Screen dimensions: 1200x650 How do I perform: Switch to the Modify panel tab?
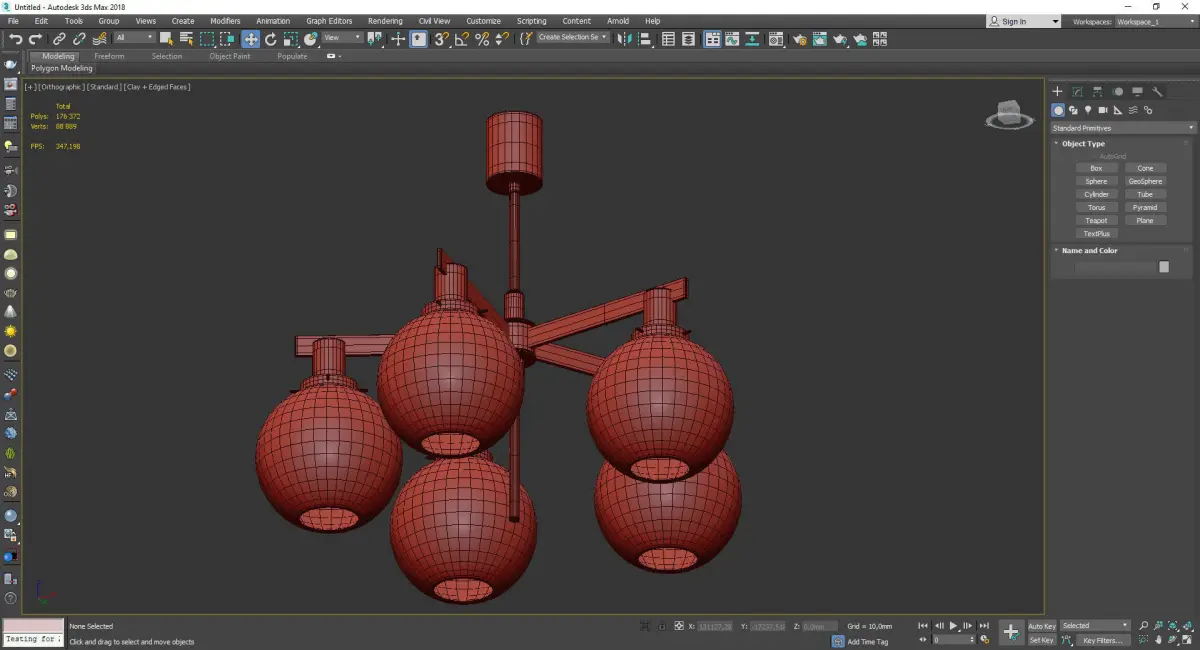1077,91
